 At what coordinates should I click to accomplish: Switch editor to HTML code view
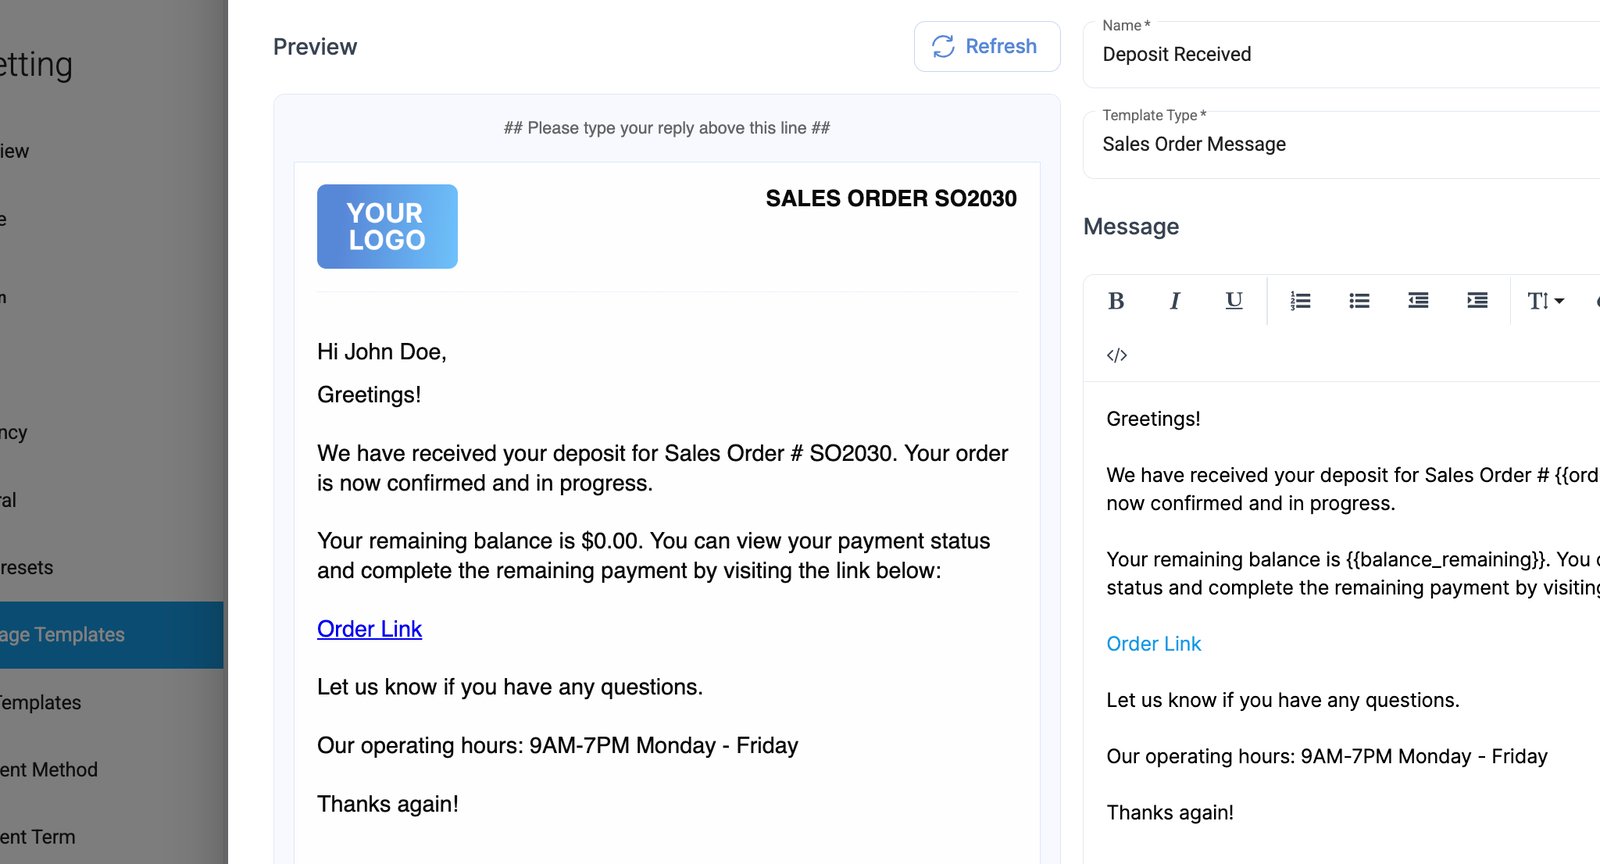tap(1117, 355)
